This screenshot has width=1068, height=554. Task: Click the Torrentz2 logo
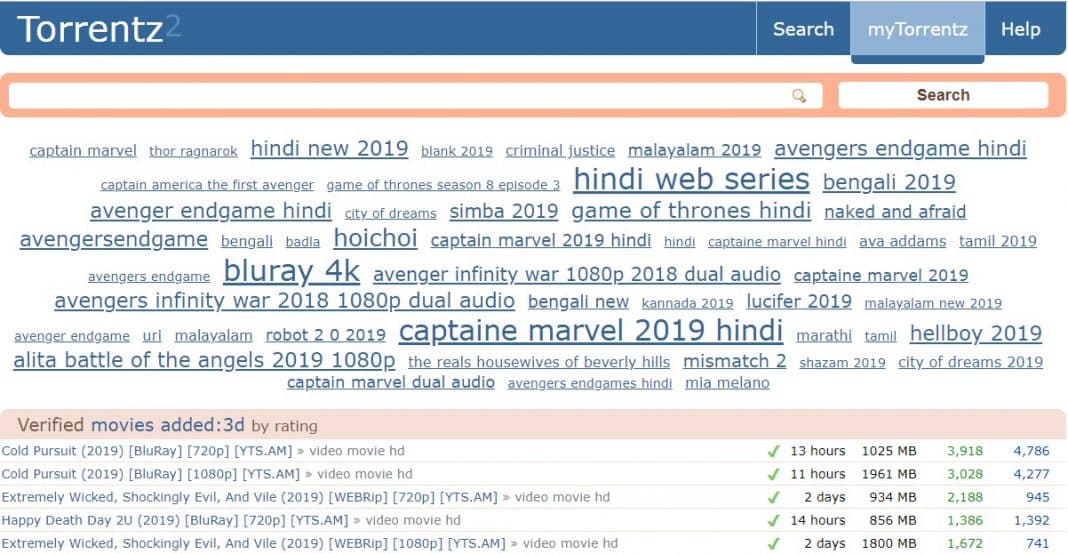[98, 29]
